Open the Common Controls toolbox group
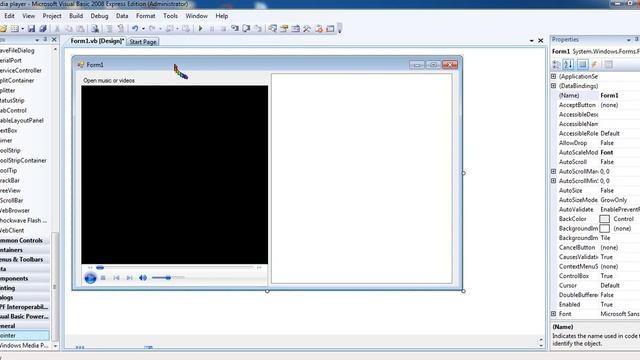The width and height of the screenshot is (640, 360). coord(24,240)
